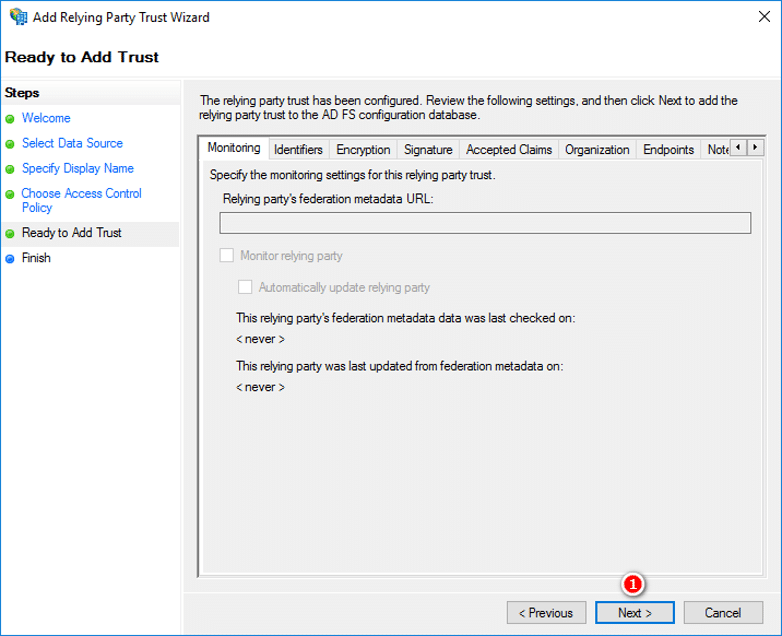Go back with the Previous button

coord(546,612)
